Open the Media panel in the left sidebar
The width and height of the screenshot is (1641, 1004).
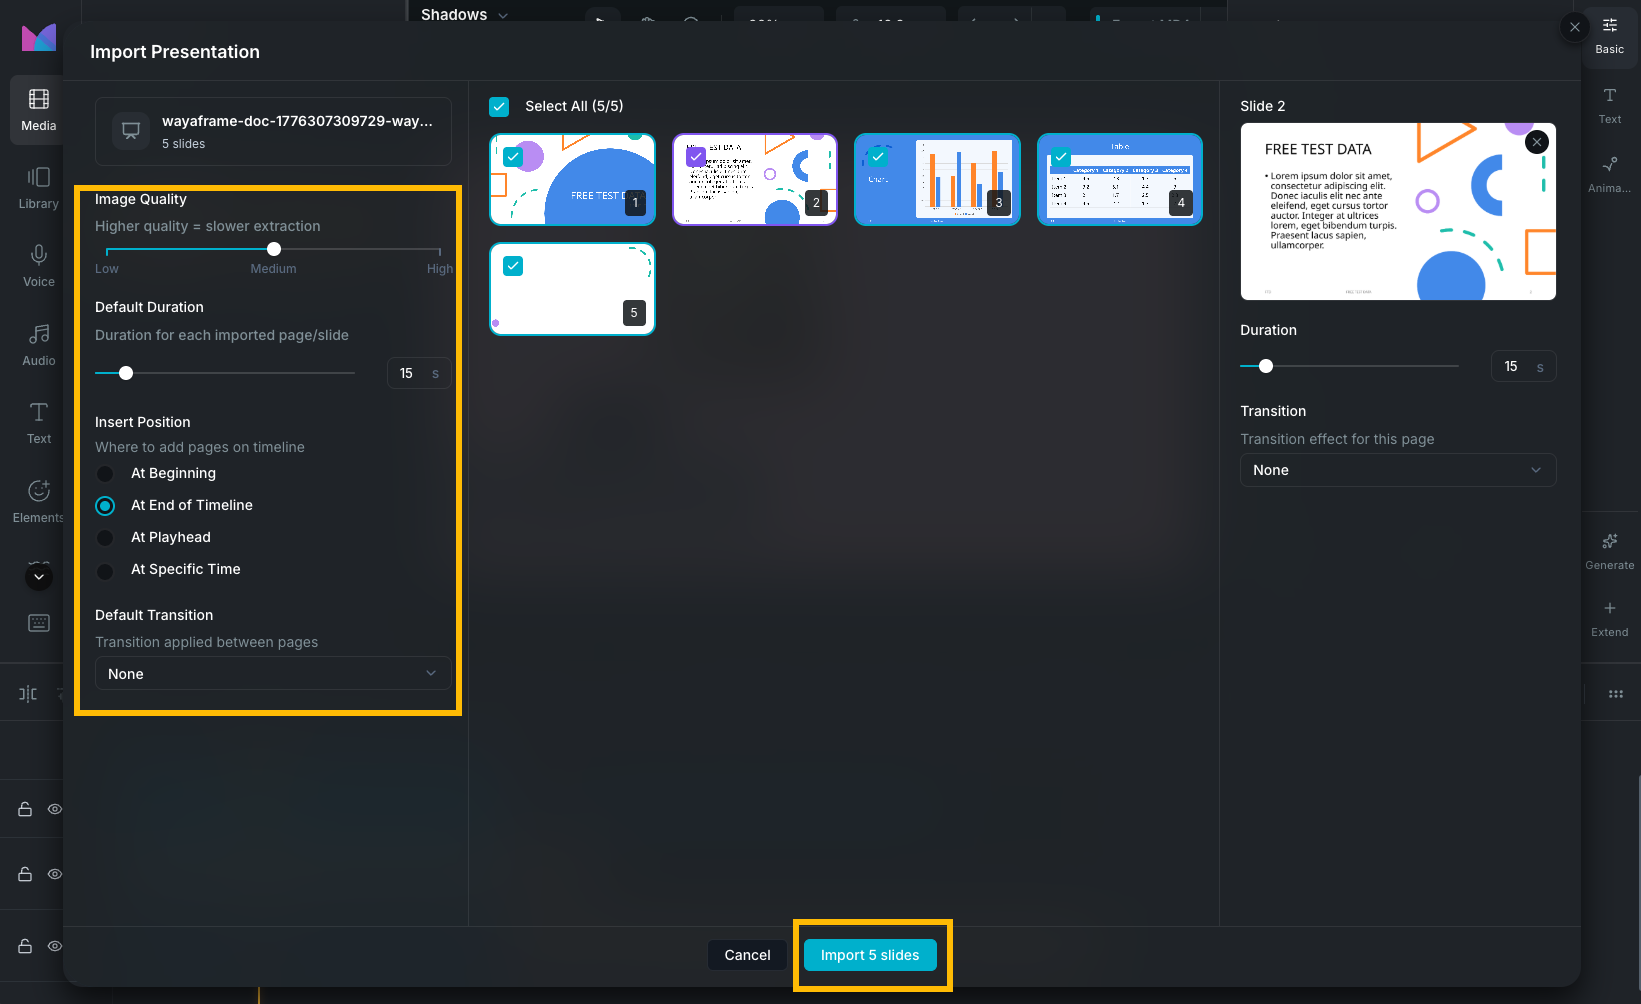click(38, 110)
